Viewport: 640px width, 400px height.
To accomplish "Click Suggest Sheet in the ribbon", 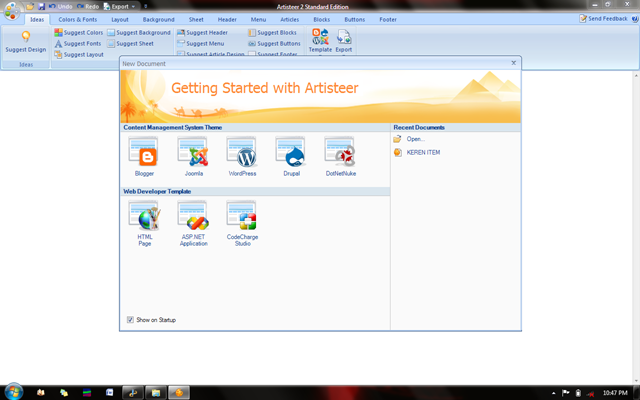I will 131,44.
